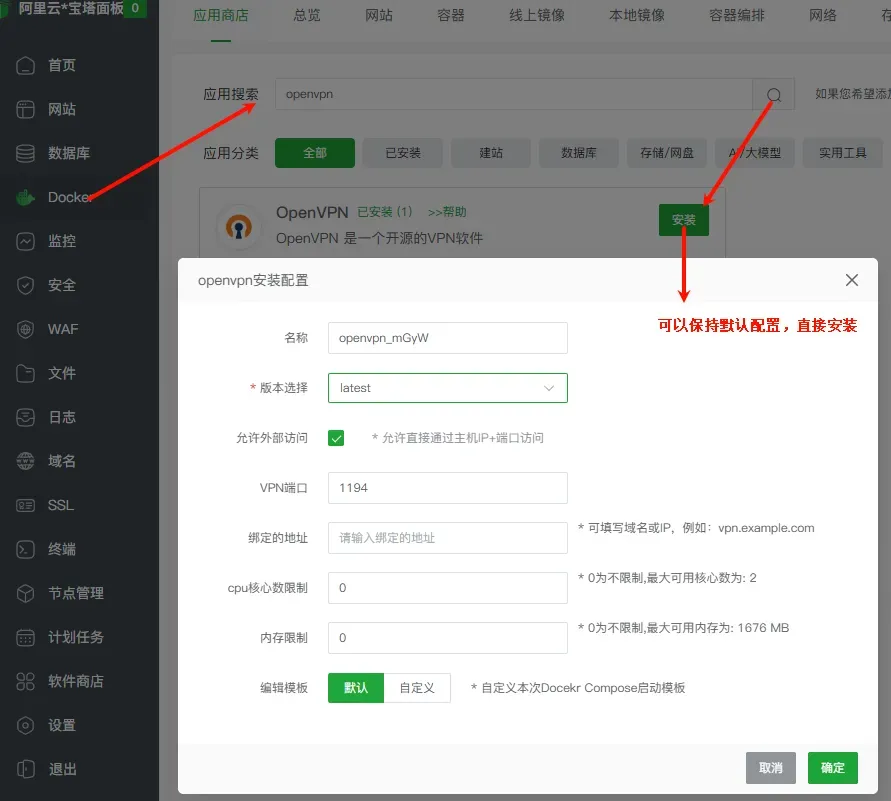Image resolution: width=891 pixels, height=801 pixels.
Task: Switch to the 线上镜像 tab
Action: [537, 16]
